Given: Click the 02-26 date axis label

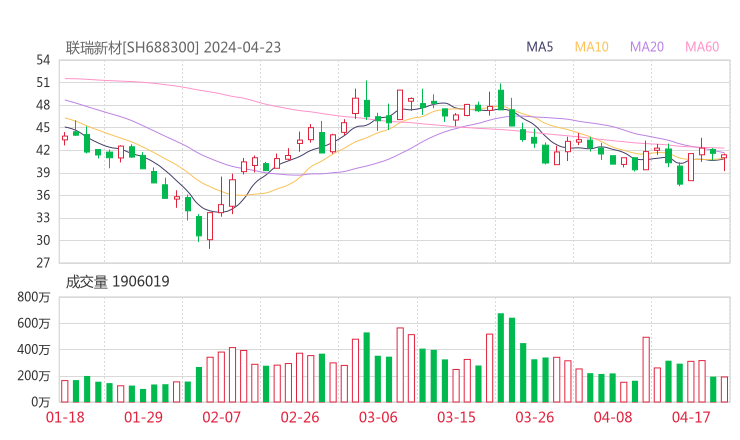Looking at the screenshot, I should tap(300, 417).
